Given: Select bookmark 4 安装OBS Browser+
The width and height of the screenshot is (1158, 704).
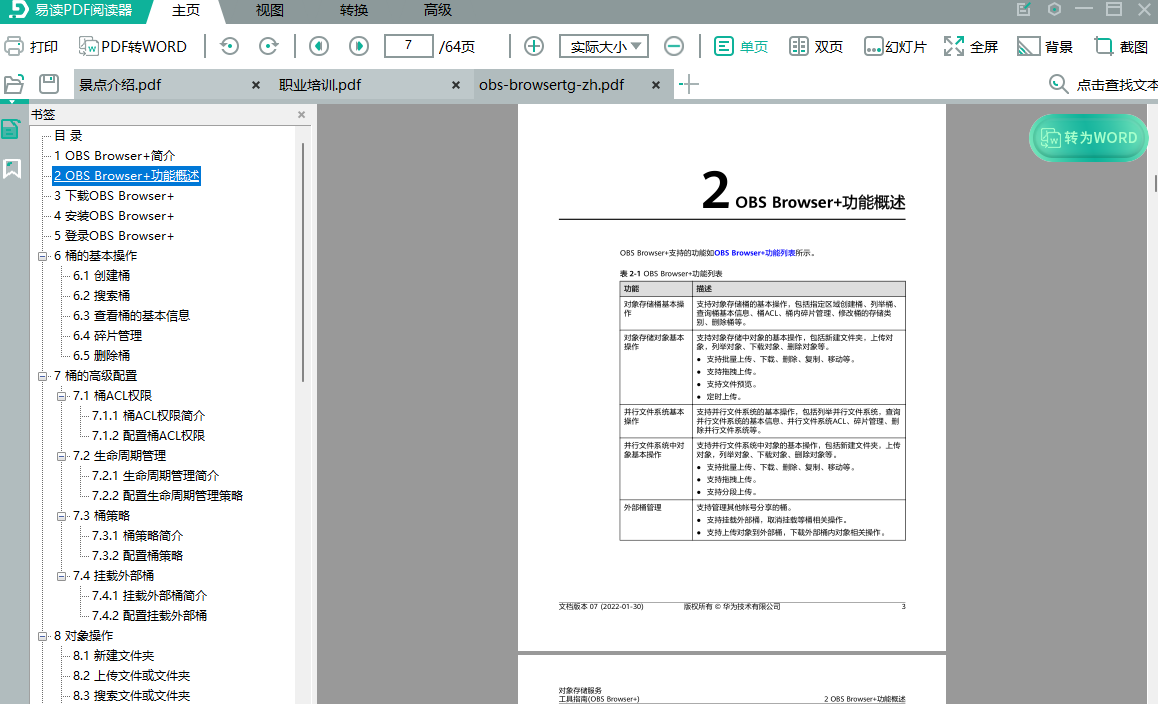Looking at the screenshot, I should tap(114, 216).
